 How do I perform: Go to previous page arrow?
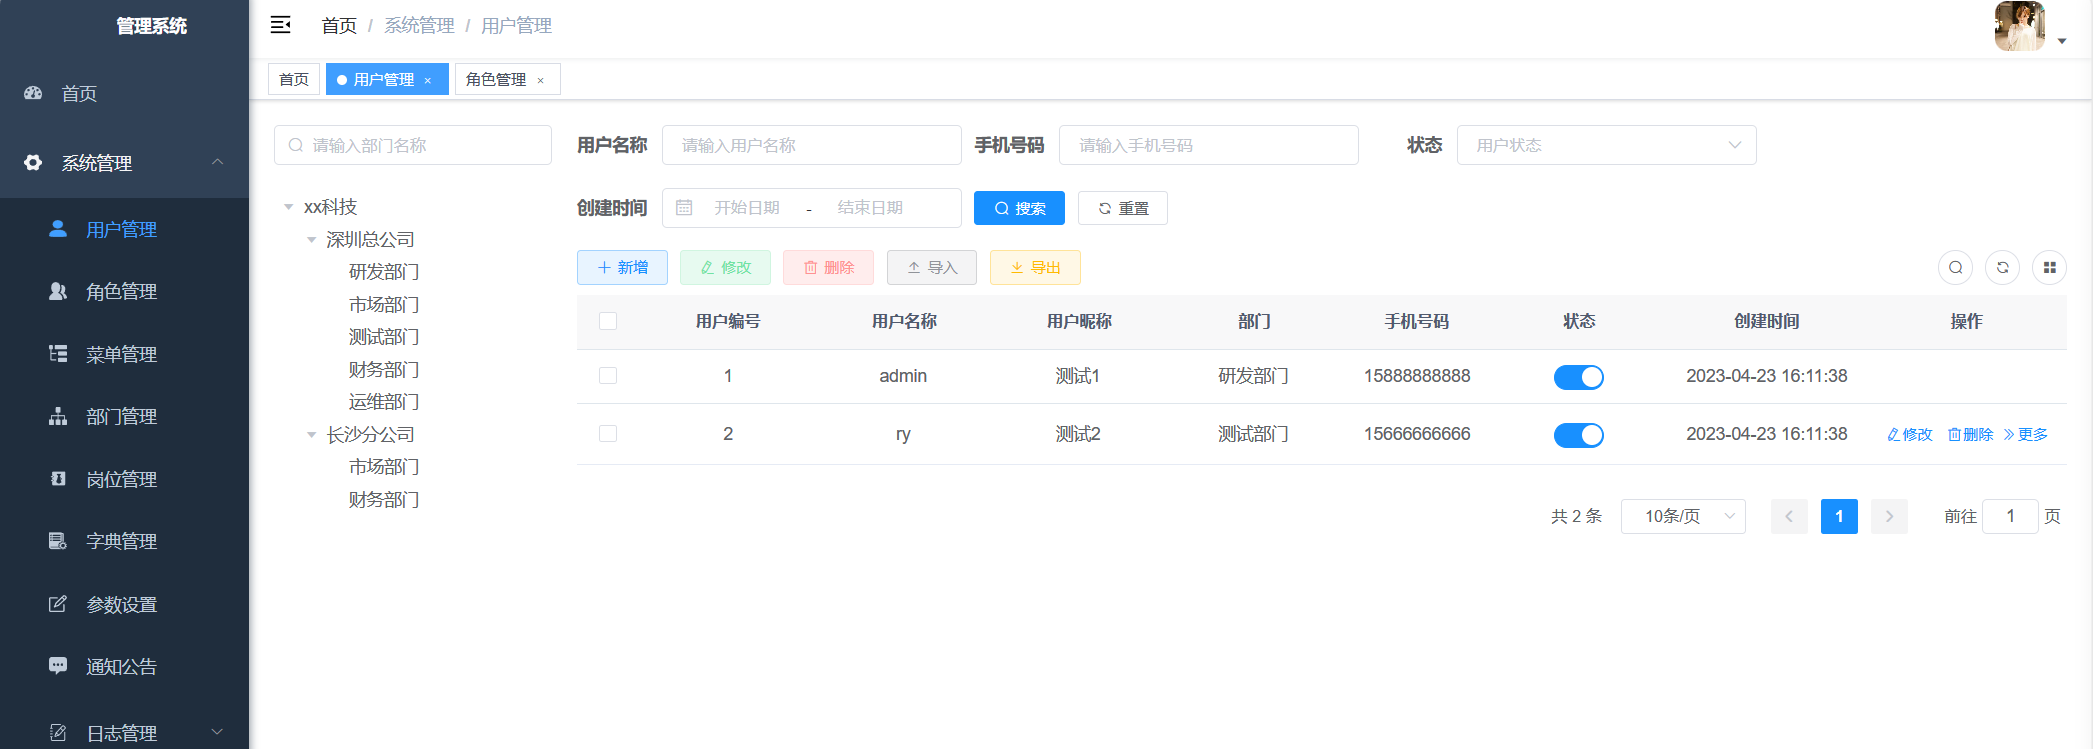[1789, 516]
